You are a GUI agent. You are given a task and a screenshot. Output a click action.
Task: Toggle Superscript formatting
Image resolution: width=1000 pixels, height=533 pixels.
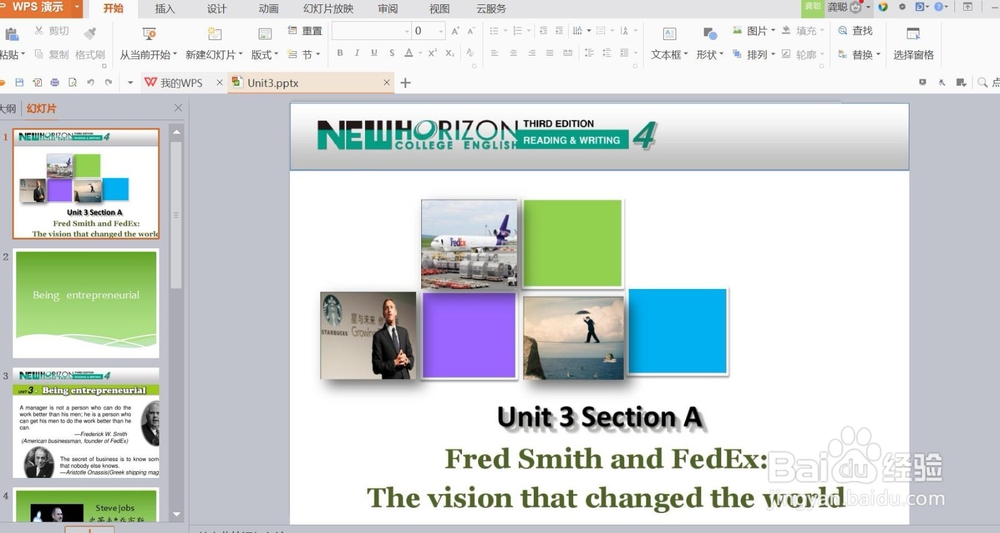432,53
